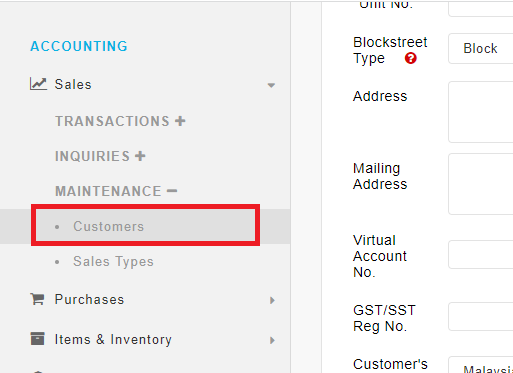
Task: Click into the Mailing Address text area
Action: coord(481,184)
